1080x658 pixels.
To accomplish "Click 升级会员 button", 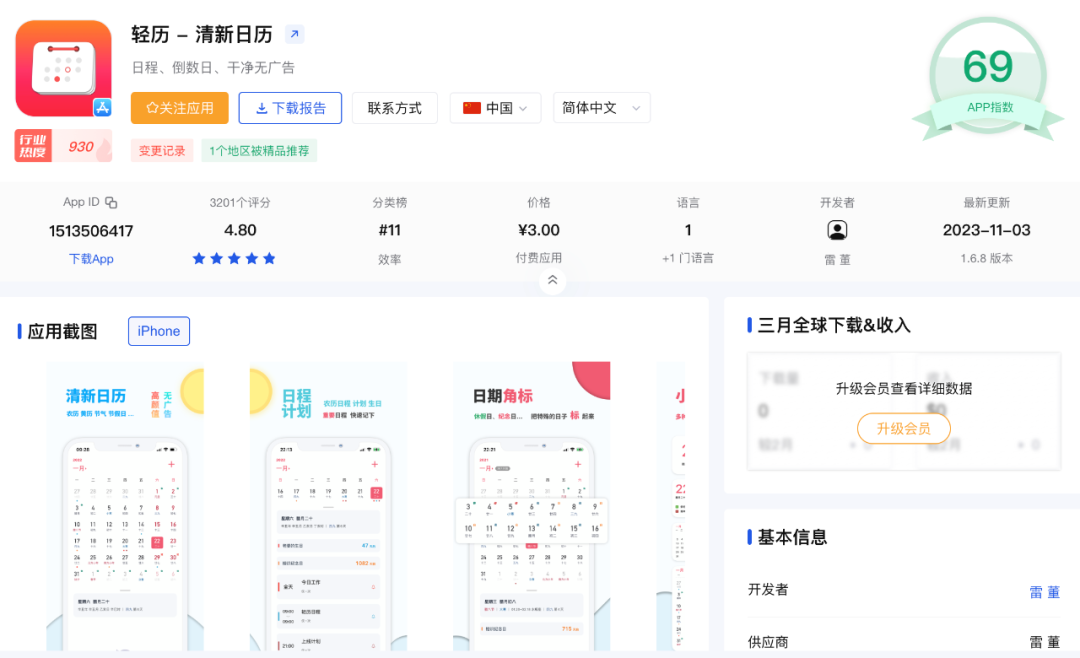I will click(x=904, y=429).
